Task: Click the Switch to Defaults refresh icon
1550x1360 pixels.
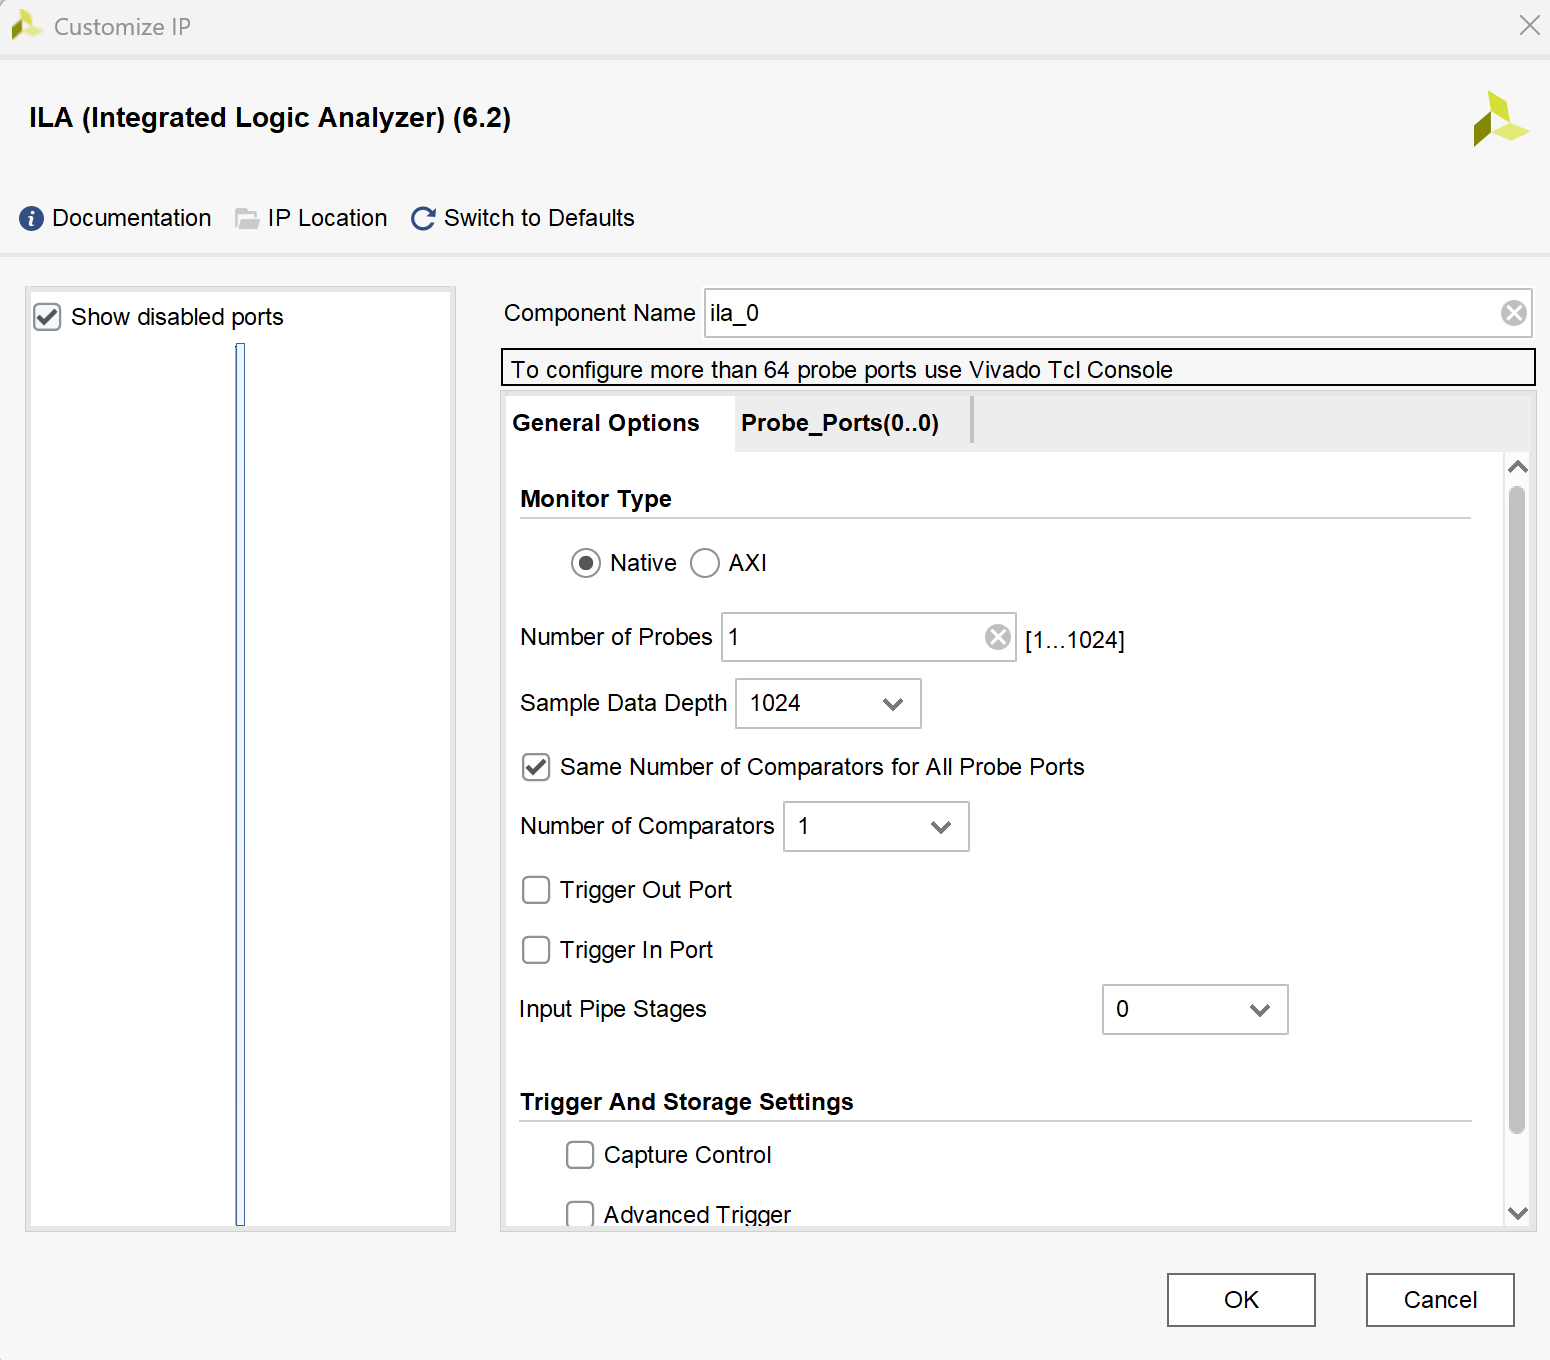Action: tap(423, 218)
